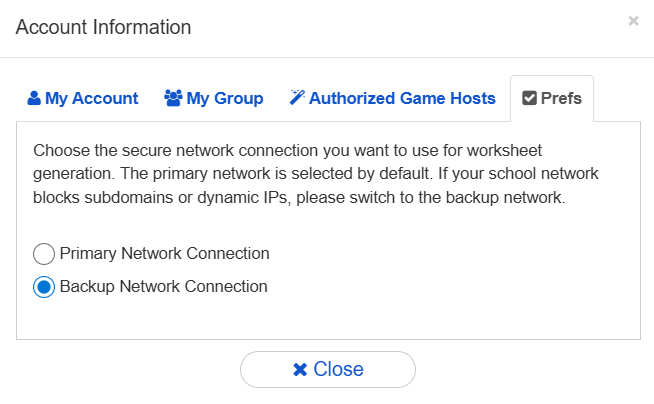Click the X icon inside the Close button

point(299,370)
